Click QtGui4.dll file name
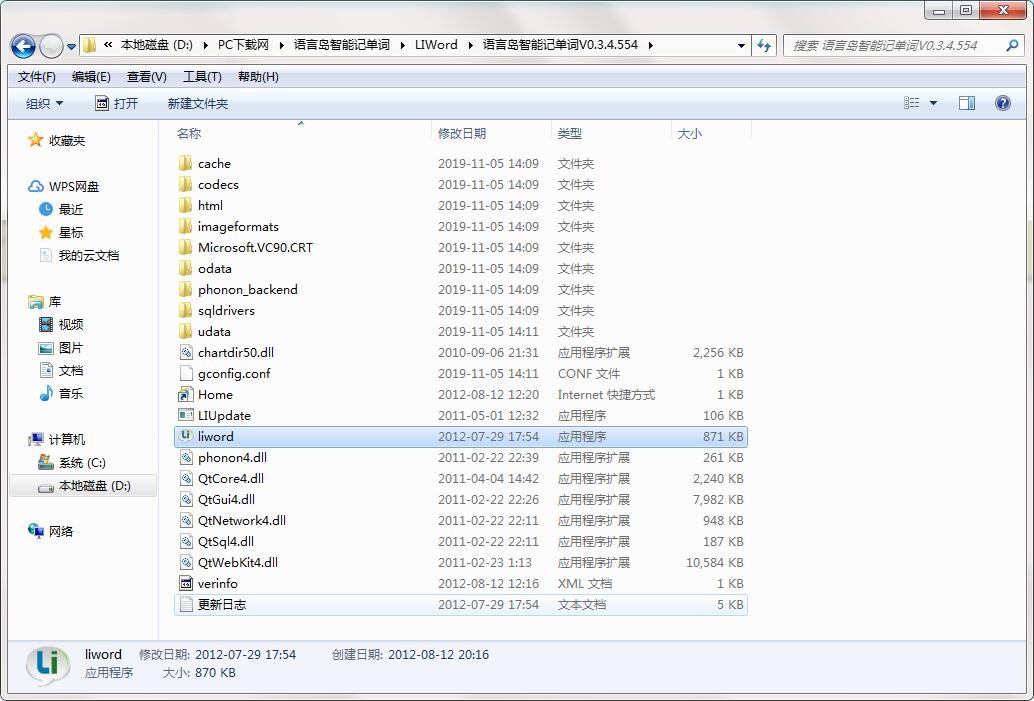 pos(226,499)
